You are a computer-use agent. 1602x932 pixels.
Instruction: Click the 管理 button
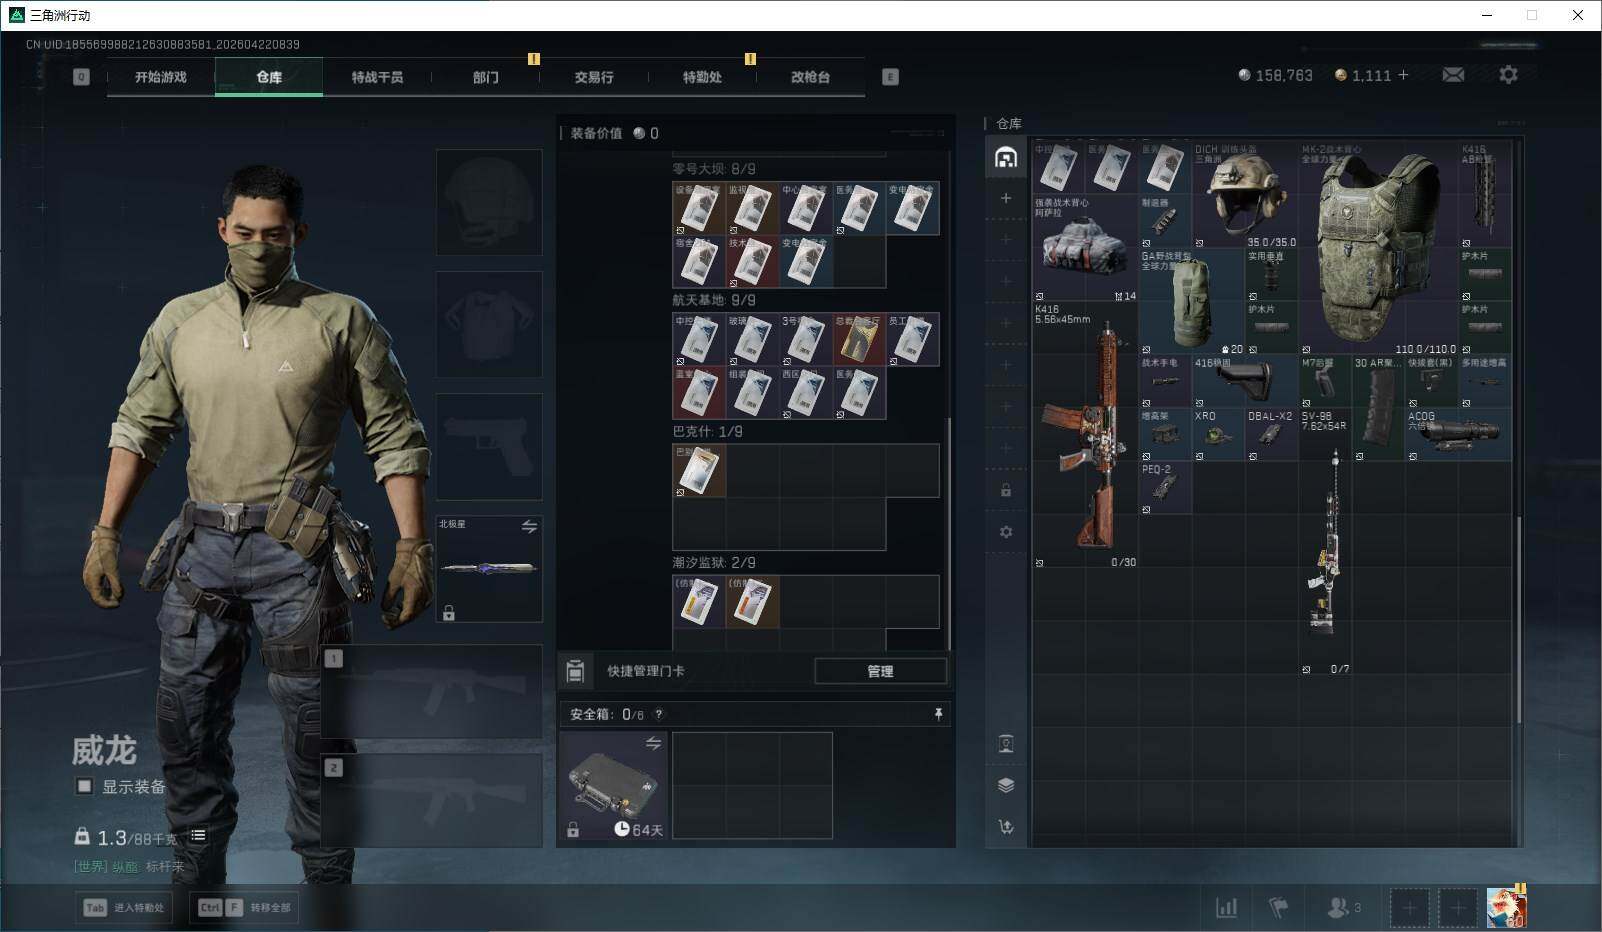pos(880,671)
